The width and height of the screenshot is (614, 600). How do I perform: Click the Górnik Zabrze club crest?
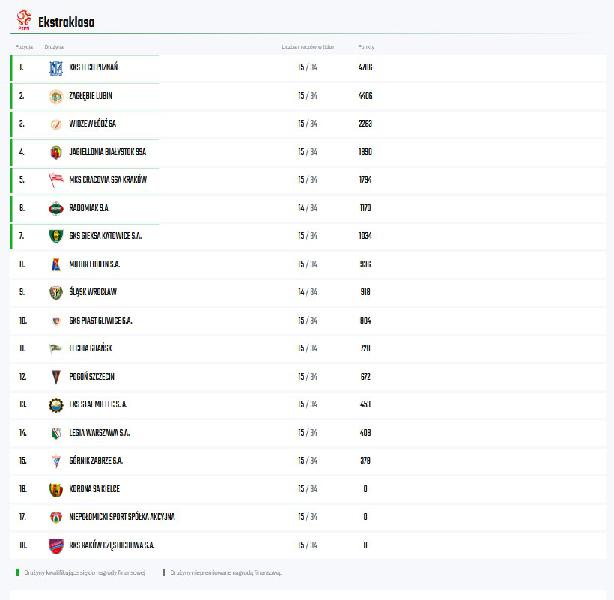click(x=56, y=461)
